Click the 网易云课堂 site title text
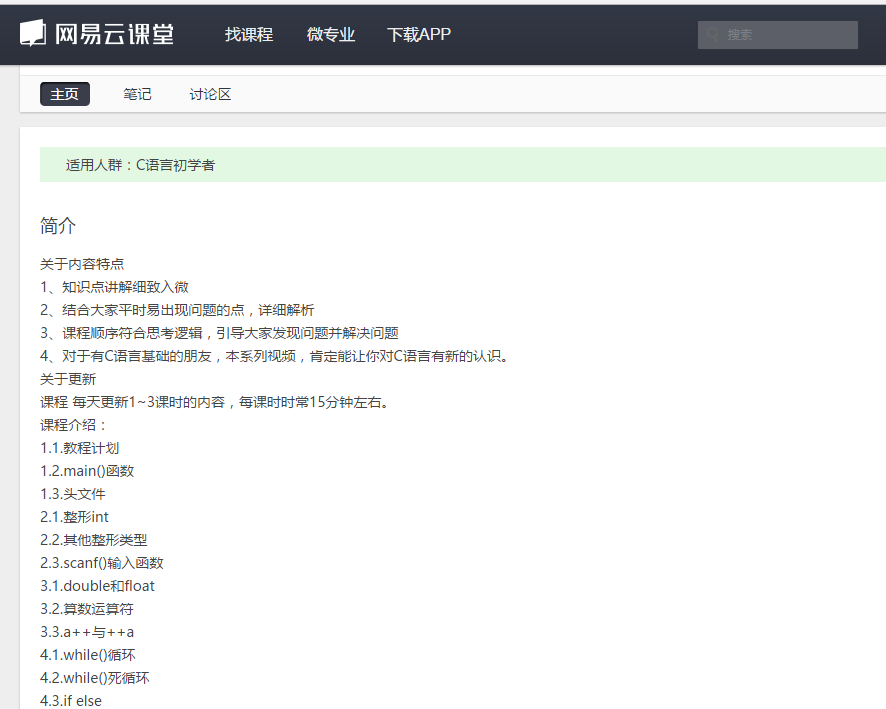Viewport: 886px width, 709px height. tap(114, 34)
